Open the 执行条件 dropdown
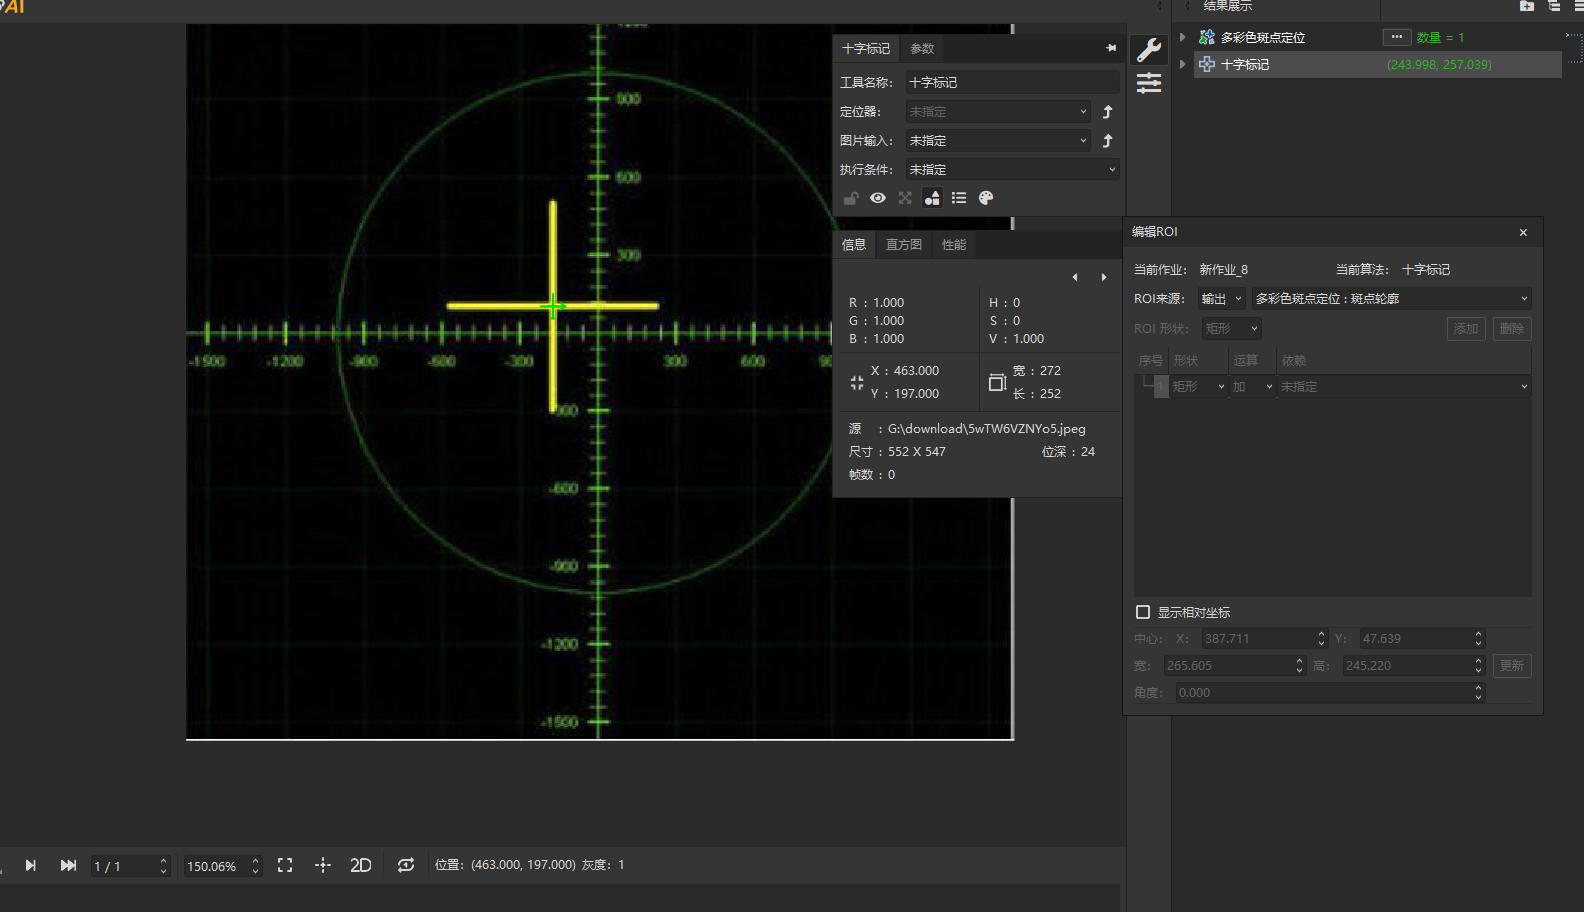The image size is (1584, 912). click(x=1012, y=170)
